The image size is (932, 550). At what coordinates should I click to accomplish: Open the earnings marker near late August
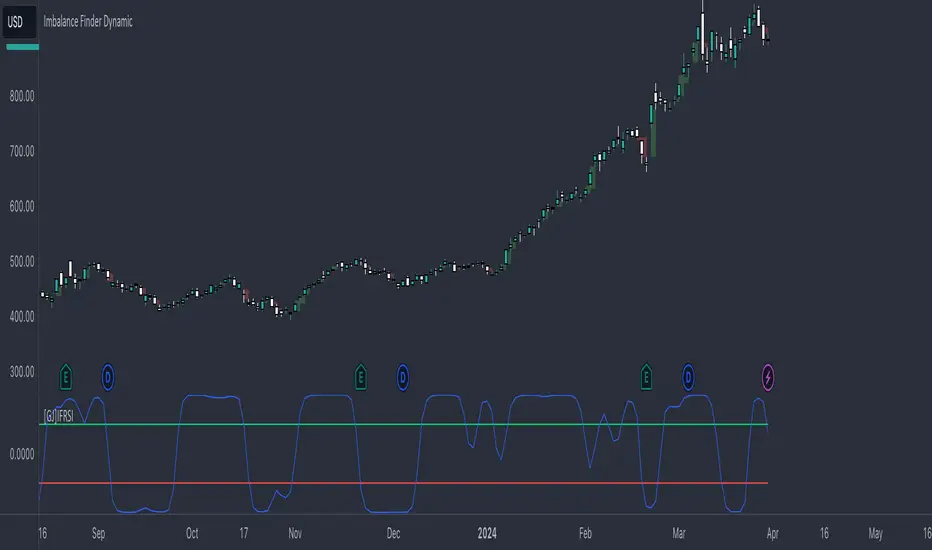coord(66,377)
